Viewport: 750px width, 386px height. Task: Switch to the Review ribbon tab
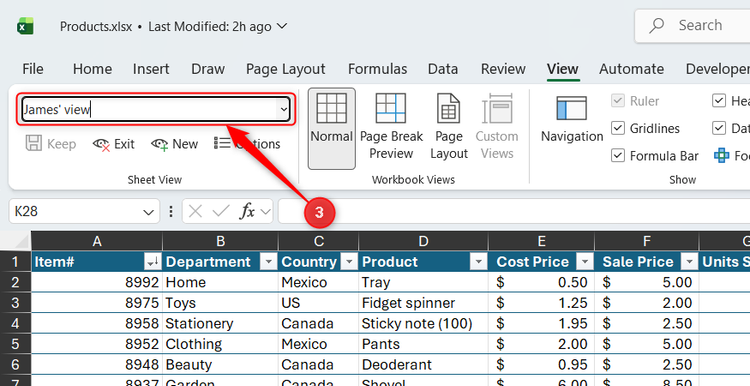503,69
